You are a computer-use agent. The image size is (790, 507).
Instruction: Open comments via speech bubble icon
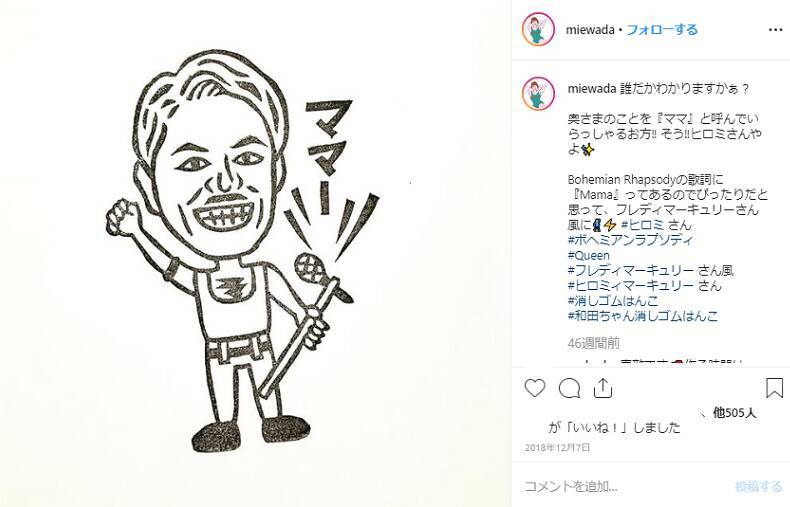pos(569,388)
